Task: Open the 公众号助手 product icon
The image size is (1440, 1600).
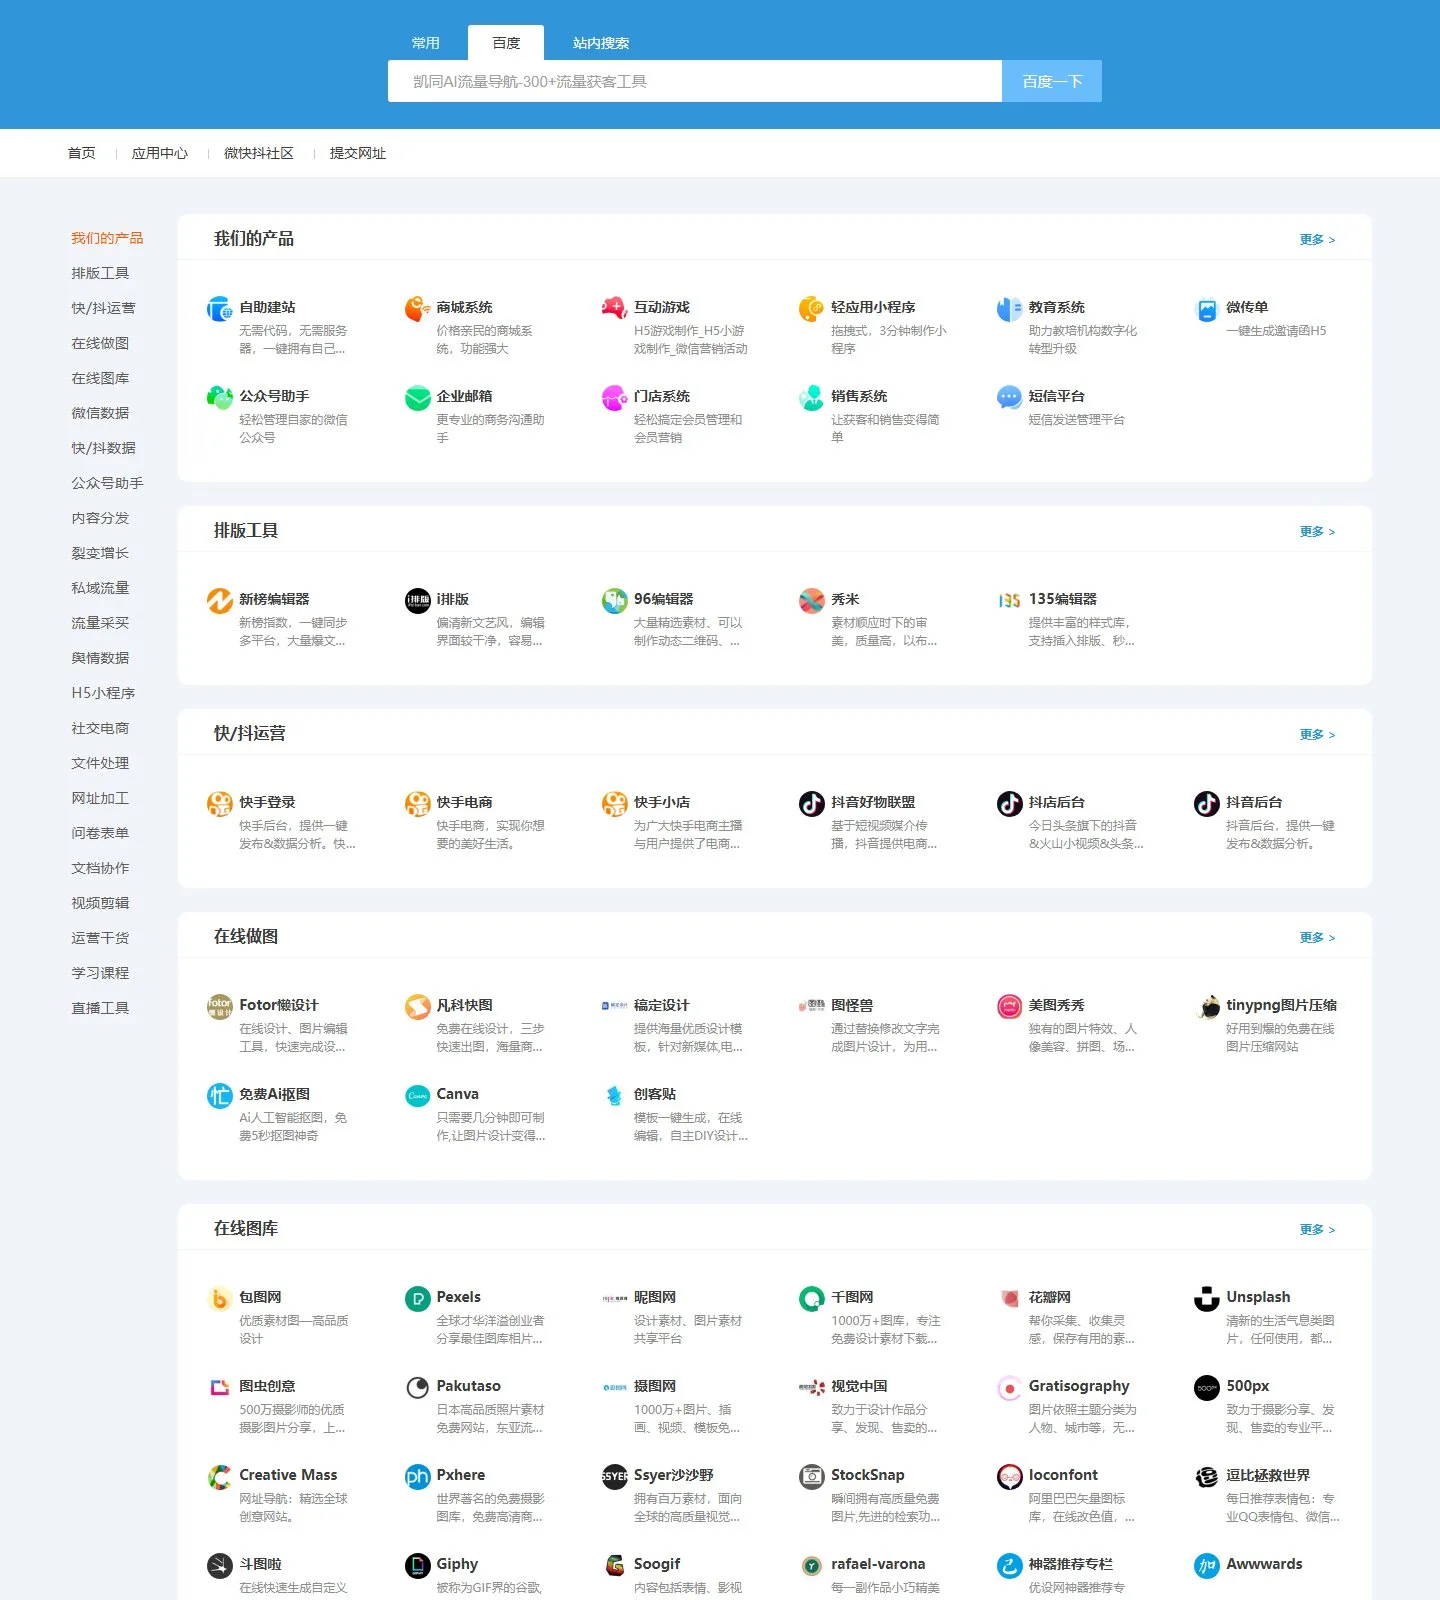Action: click(219, 398)
